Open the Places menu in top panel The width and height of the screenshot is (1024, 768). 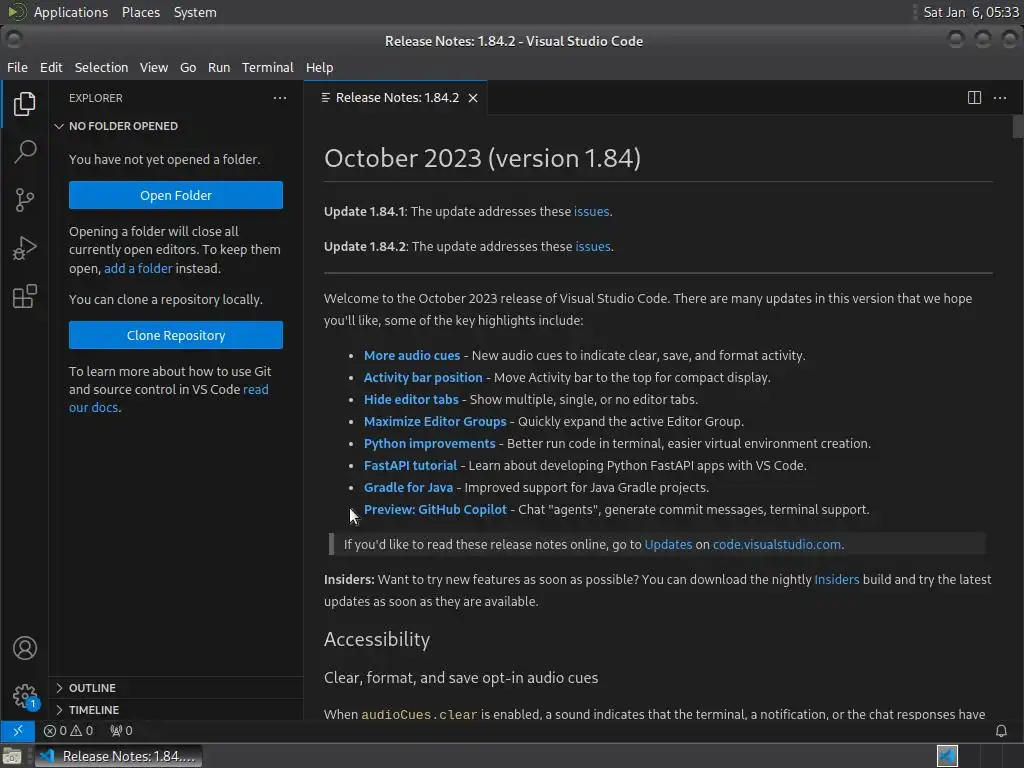tap(140, 12)
